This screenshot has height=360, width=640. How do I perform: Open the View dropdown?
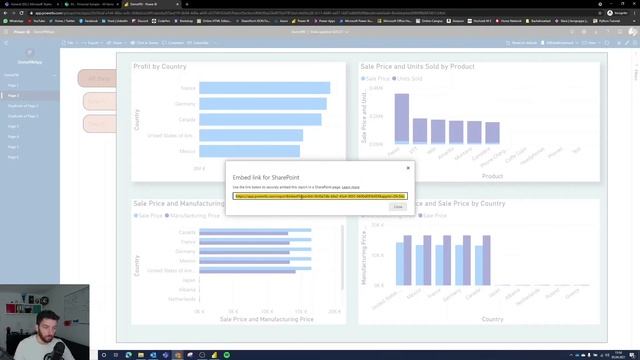(x=591, y=43)
